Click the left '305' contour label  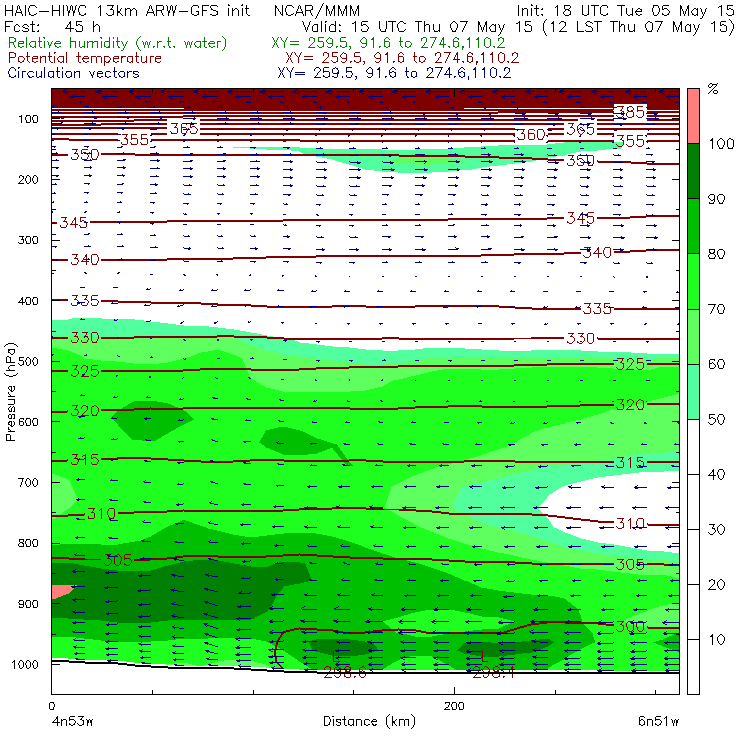coord(118,560)
